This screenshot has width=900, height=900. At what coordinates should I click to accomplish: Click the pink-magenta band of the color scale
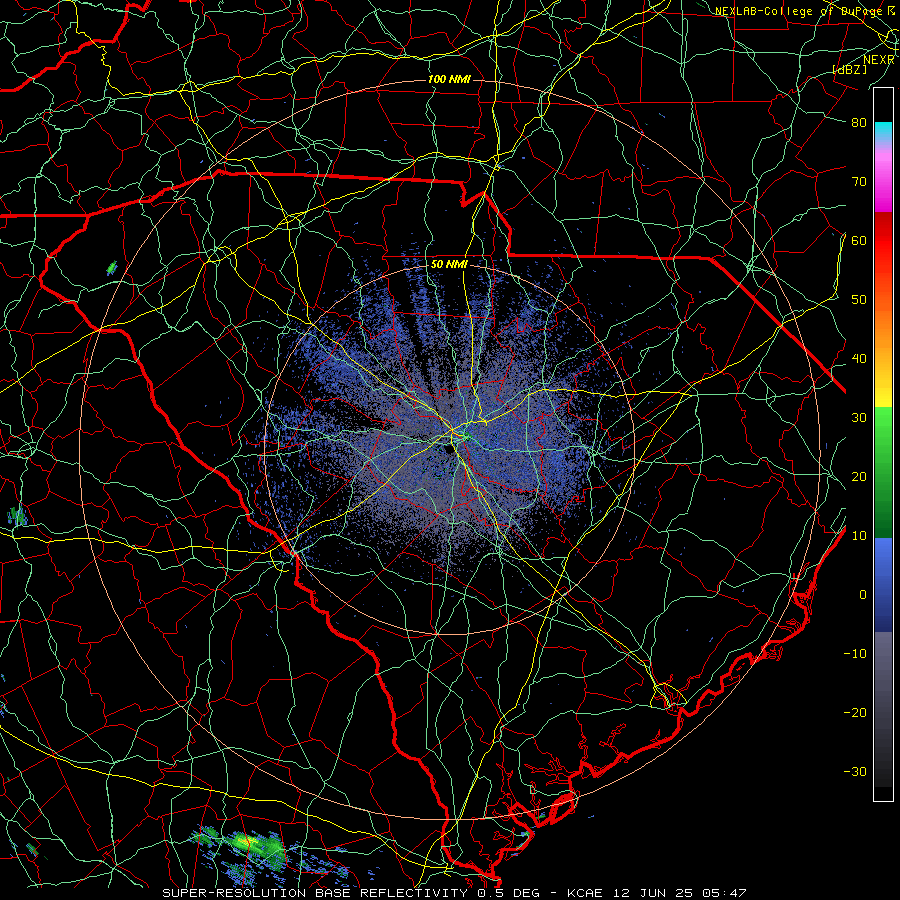point(883,178)
